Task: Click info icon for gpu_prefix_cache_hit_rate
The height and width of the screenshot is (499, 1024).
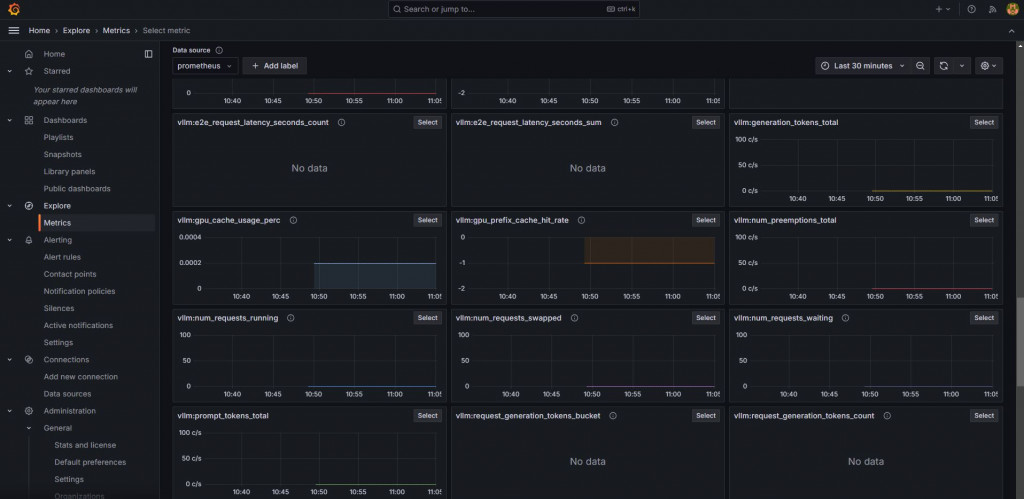Action: (581, 220)
